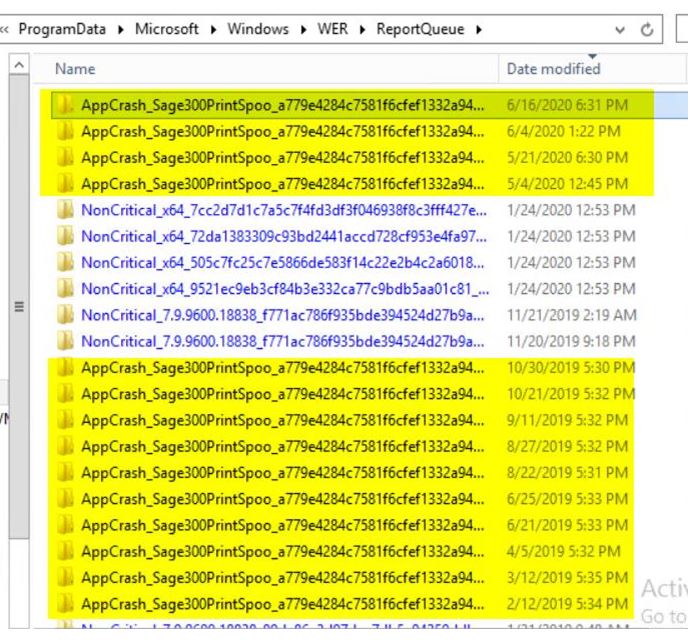691x642 pixels.
Task: Select folder name NonCritical_x64_505c7fc25c7e5866de583f14c22e2b4c2a6018
Action: [x=282, y=263]
